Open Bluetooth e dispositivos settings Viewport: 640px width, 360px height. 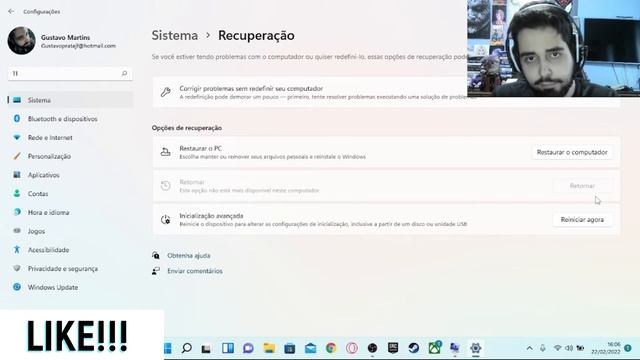pos(70,119)
